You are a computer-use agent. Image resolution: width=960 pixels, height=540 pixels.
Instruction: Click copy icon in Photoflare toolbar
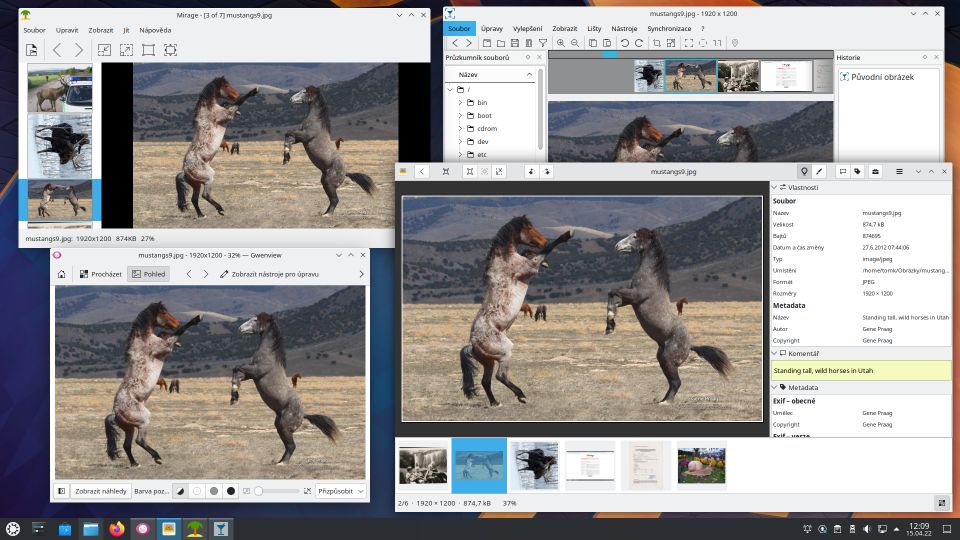(x=593, y=43)
